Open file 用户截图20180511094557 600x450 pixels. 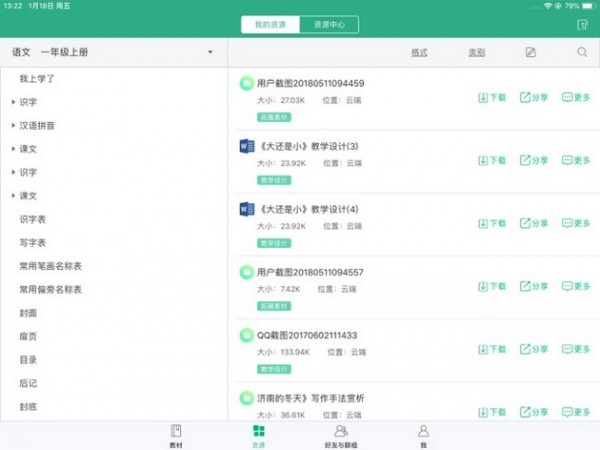[x=310, y=272]
